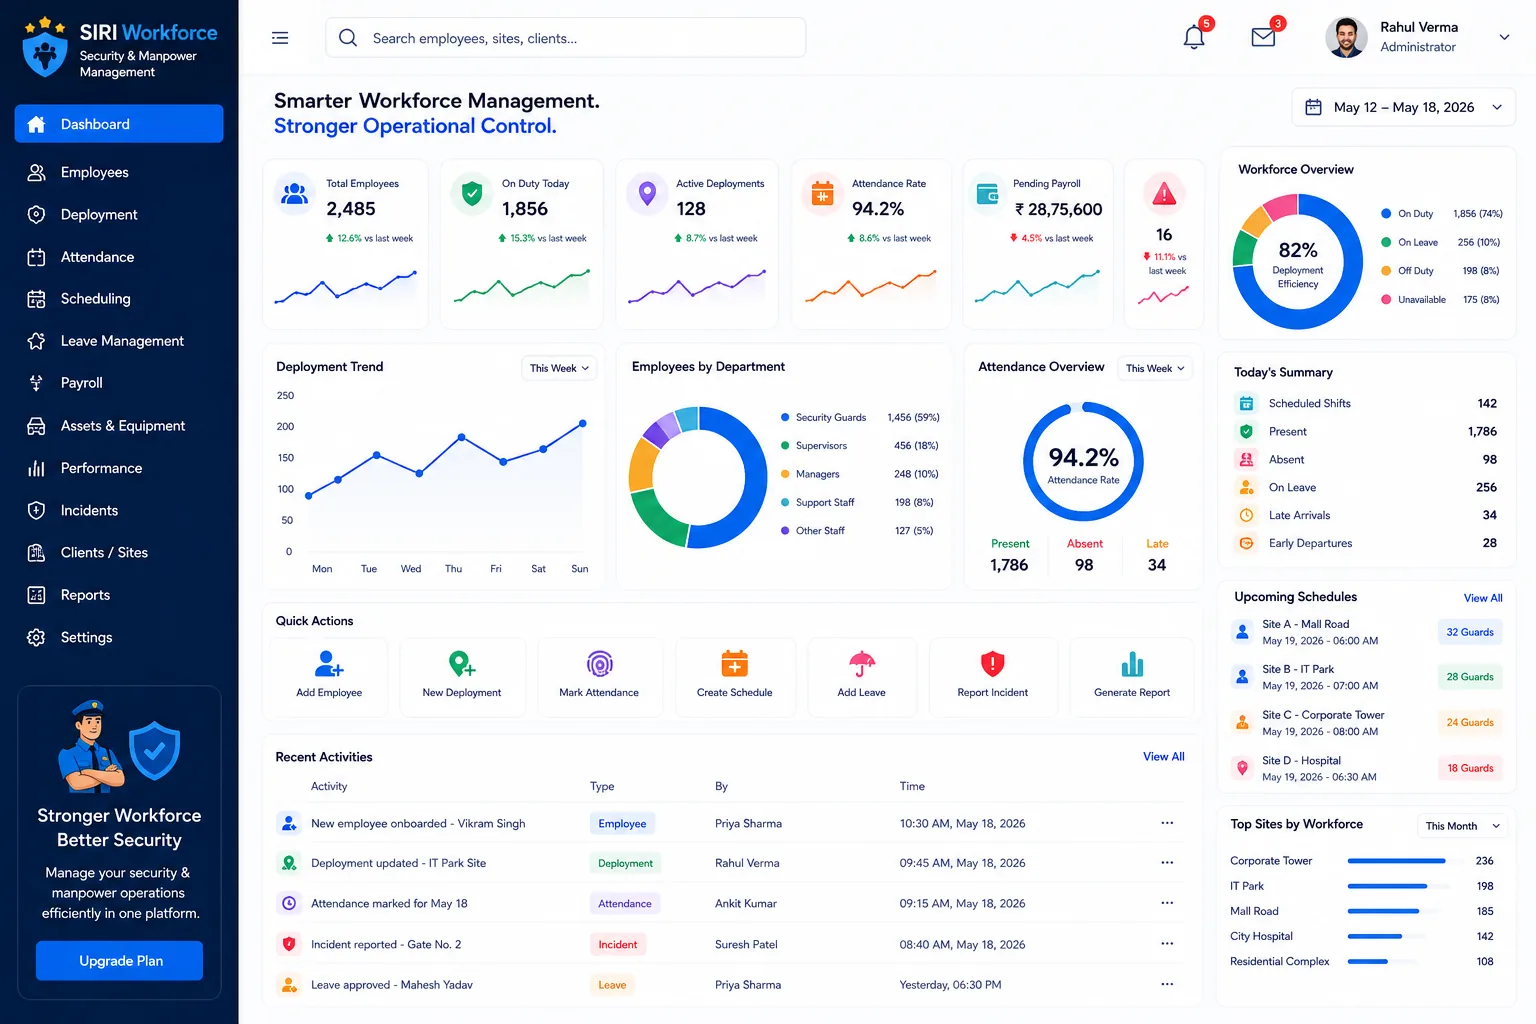
Task: Click the Total Employees card icon
Action: coord(295,194)
